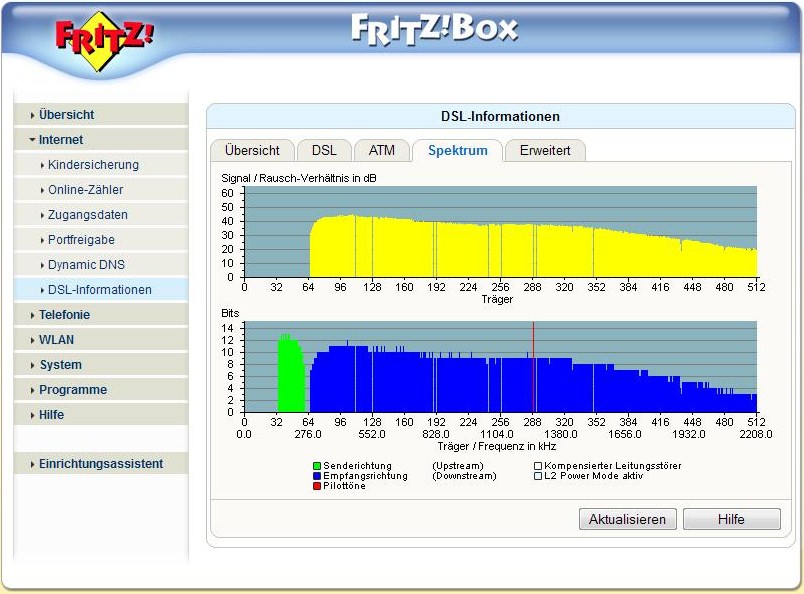Click the Aktualisieren button
Viewport: 804px width, 594px height.
[x=628, y=519]
